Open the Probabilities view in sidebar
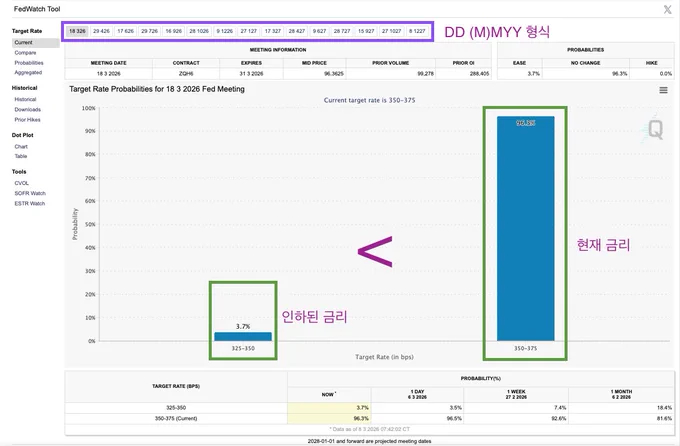 (x=29, y=63)
